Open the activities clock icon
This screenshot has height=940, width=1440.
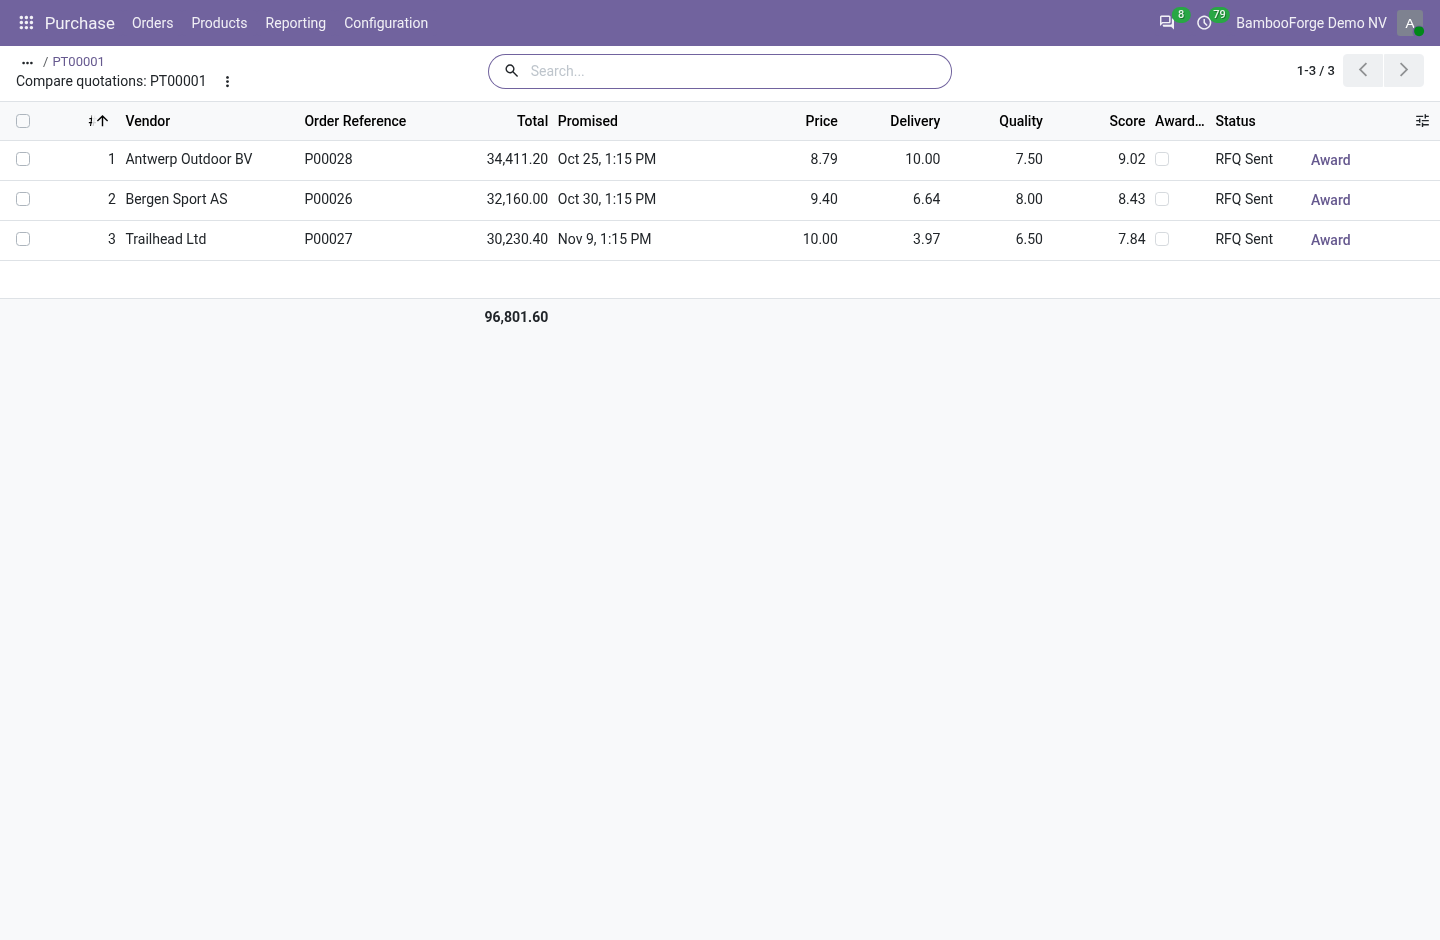(1204, 23)
